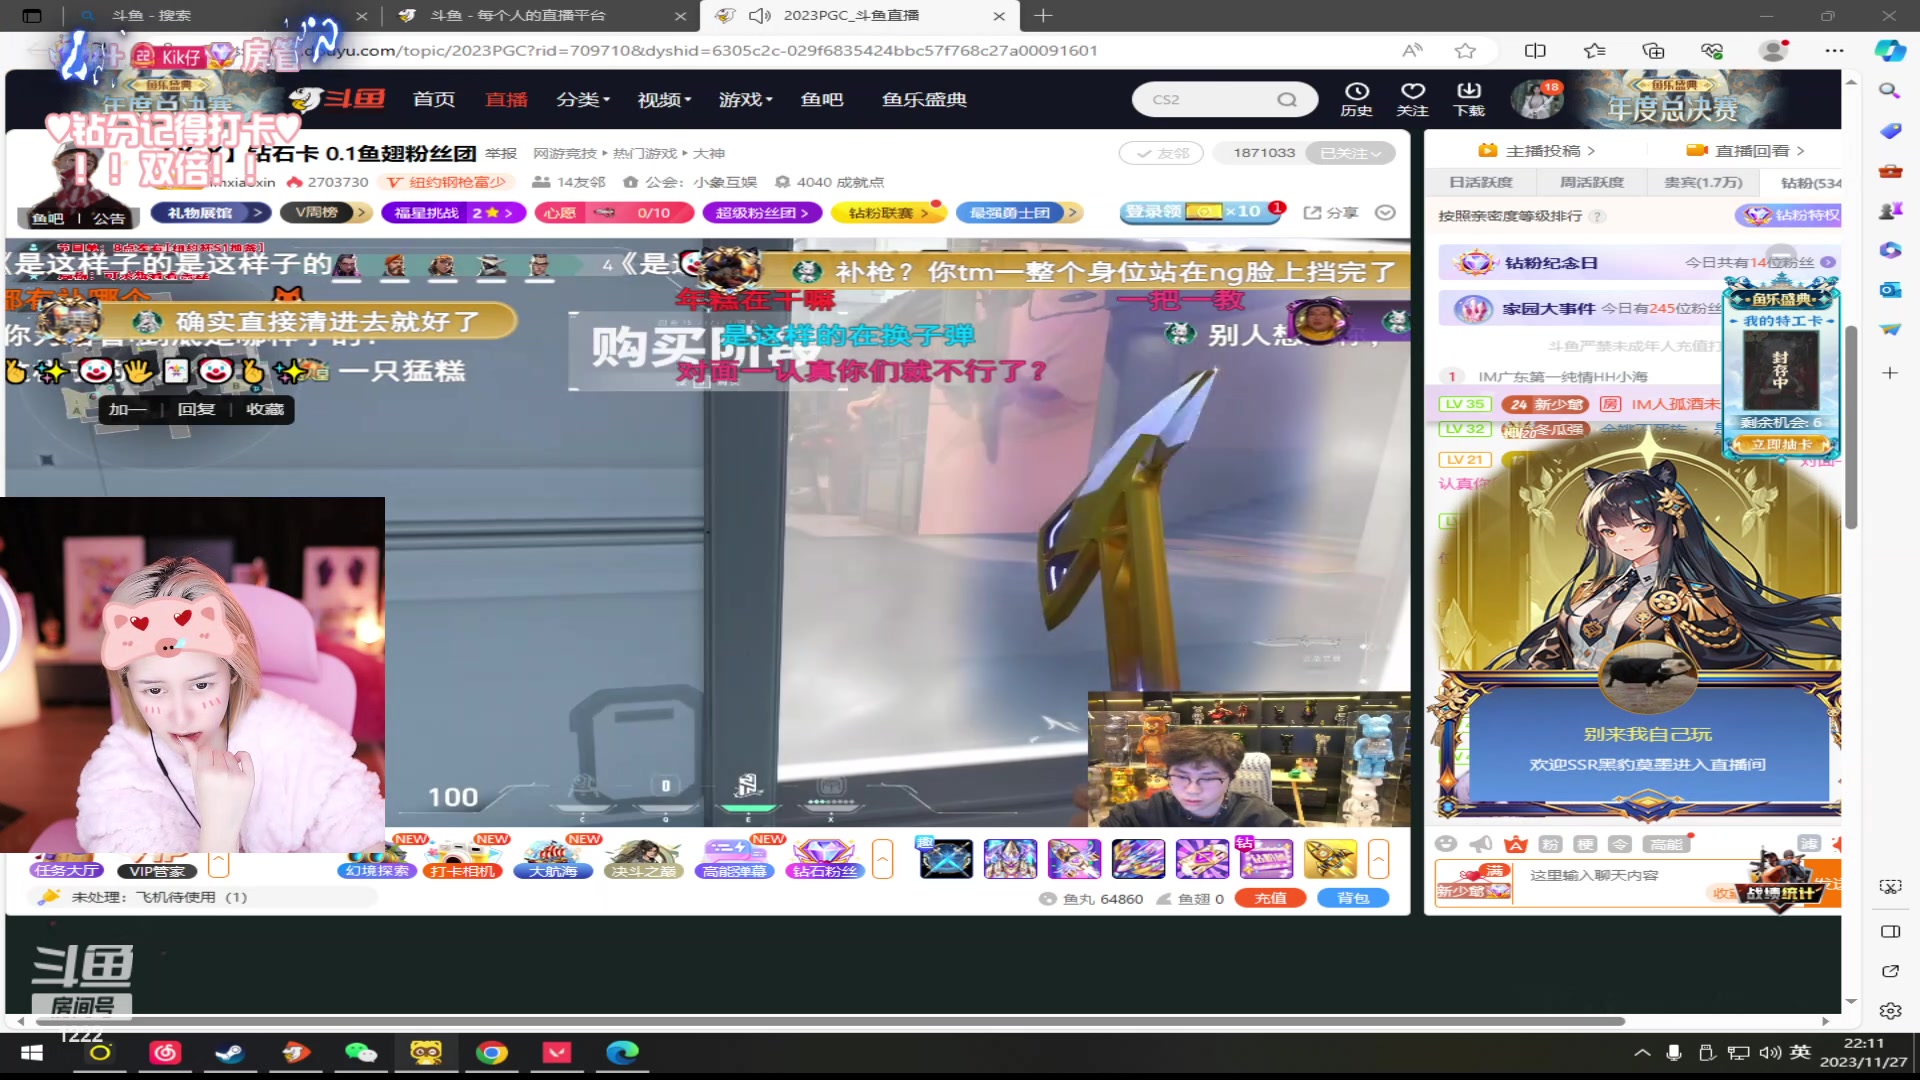Screen dimensions: 1920x1080
Task: Select the golden rocket gift
Action: (1330, 859)
